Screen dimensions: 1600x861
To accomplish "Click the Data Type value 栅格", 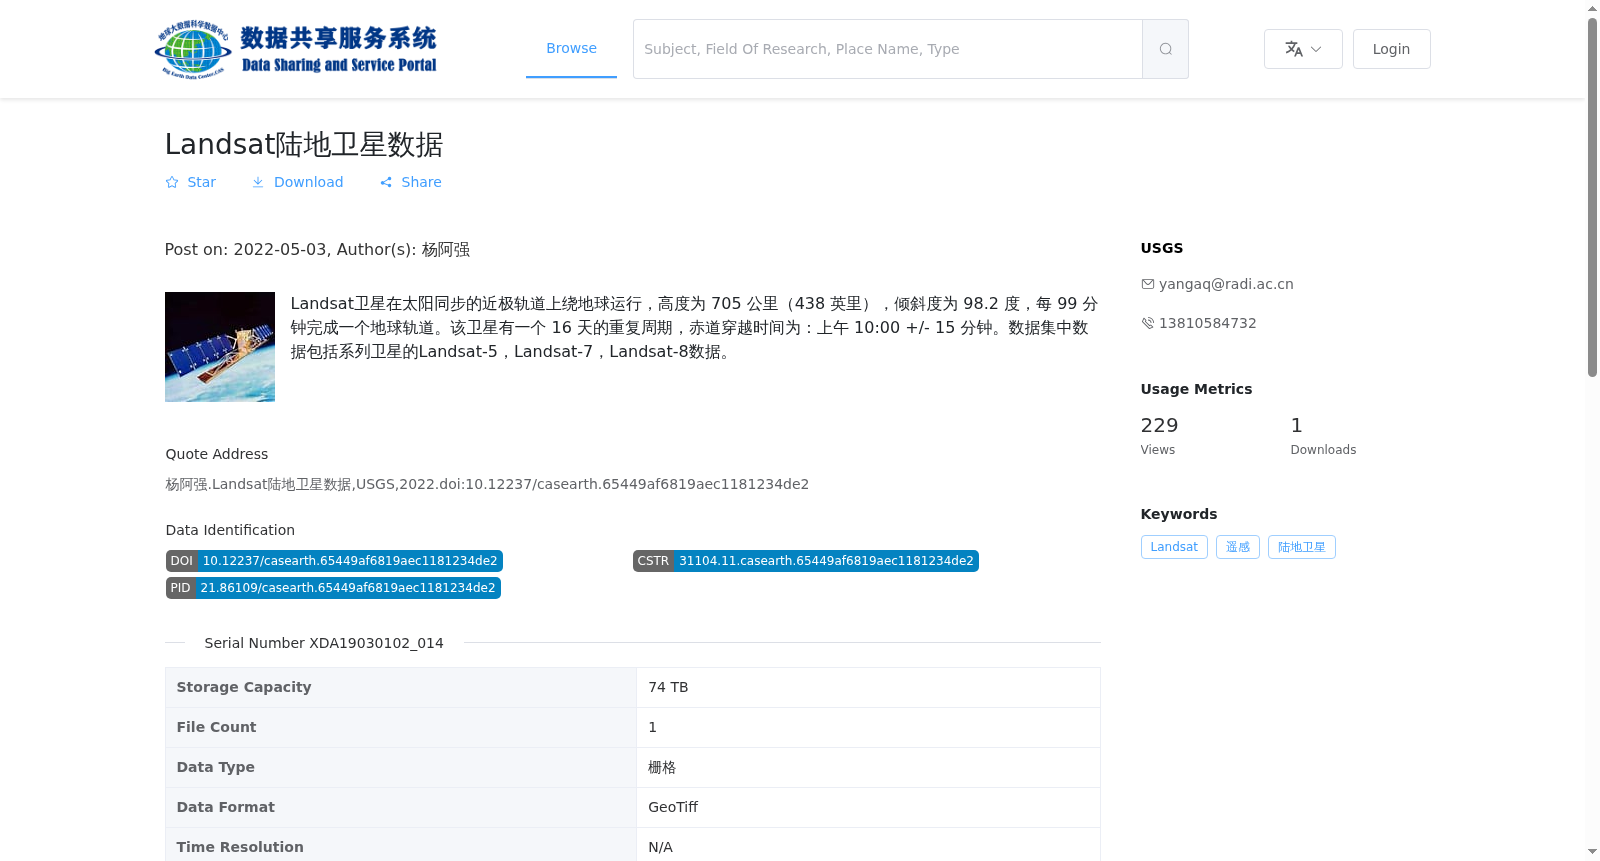I will [662, 767].
